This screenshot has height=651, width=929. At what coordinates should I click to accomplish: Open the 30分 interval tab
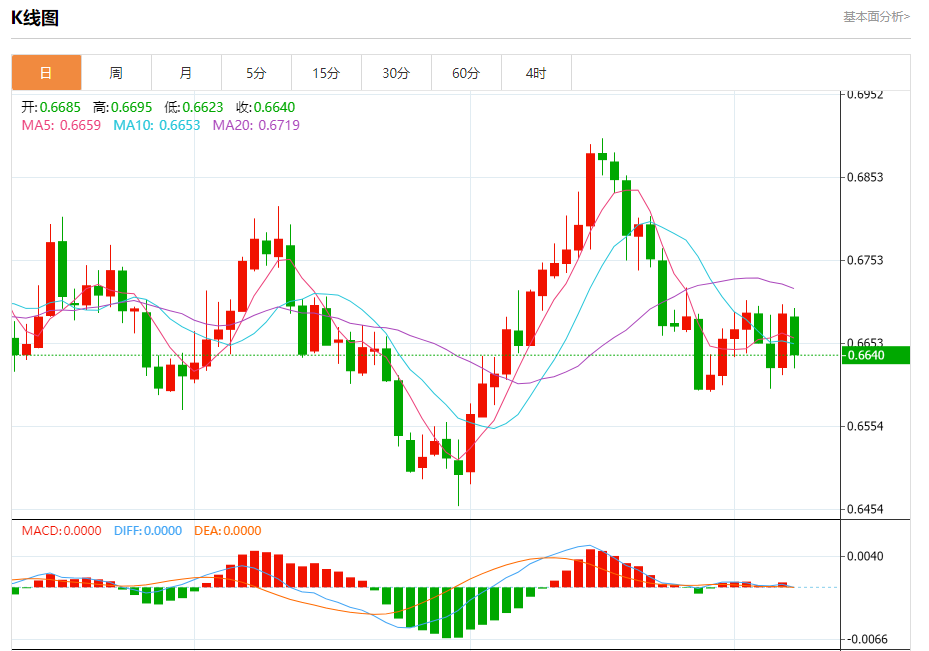pos(396,73)
